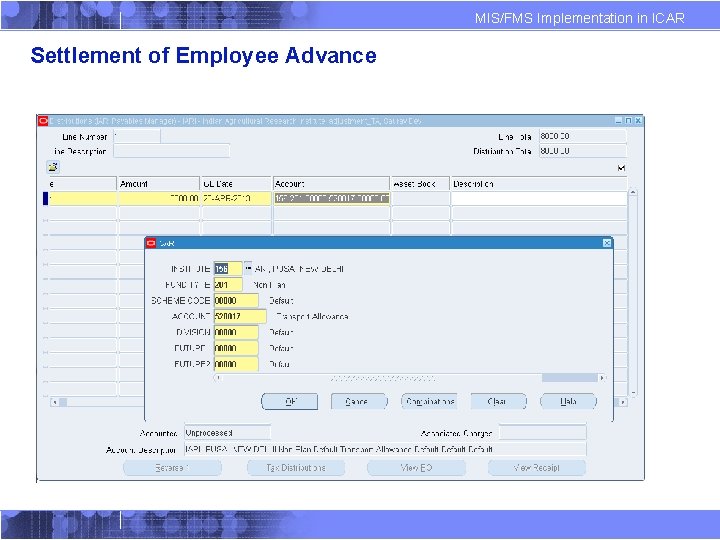Click the Oracle icon in SAR title bar

pyautogui.click(x=151, y=243)
